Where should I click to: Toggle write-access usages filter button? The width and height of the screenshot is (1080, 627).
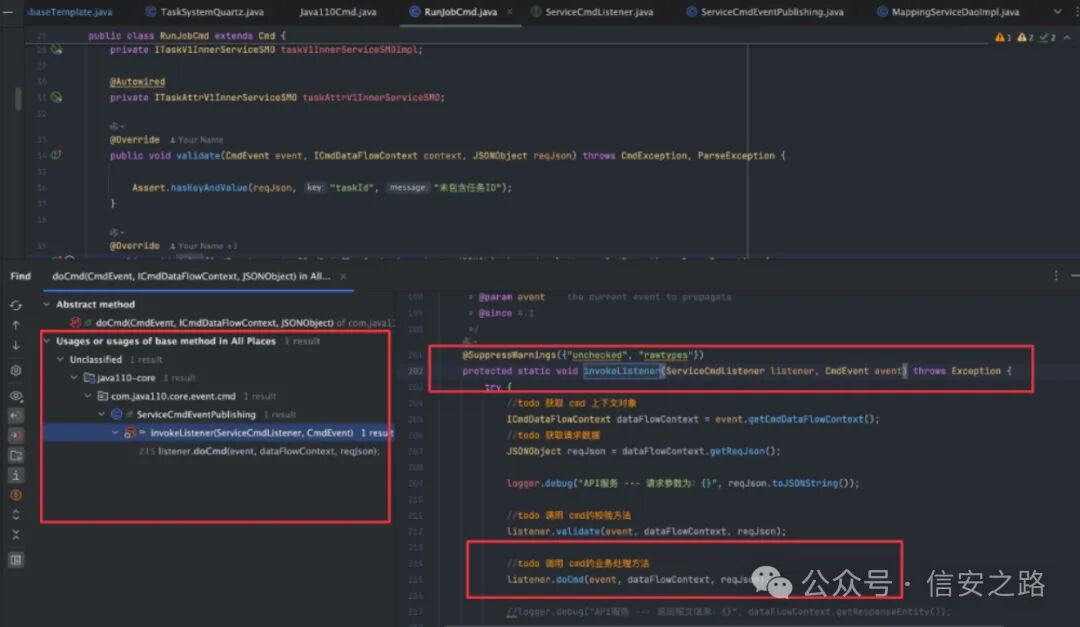(x=16, y=435)
